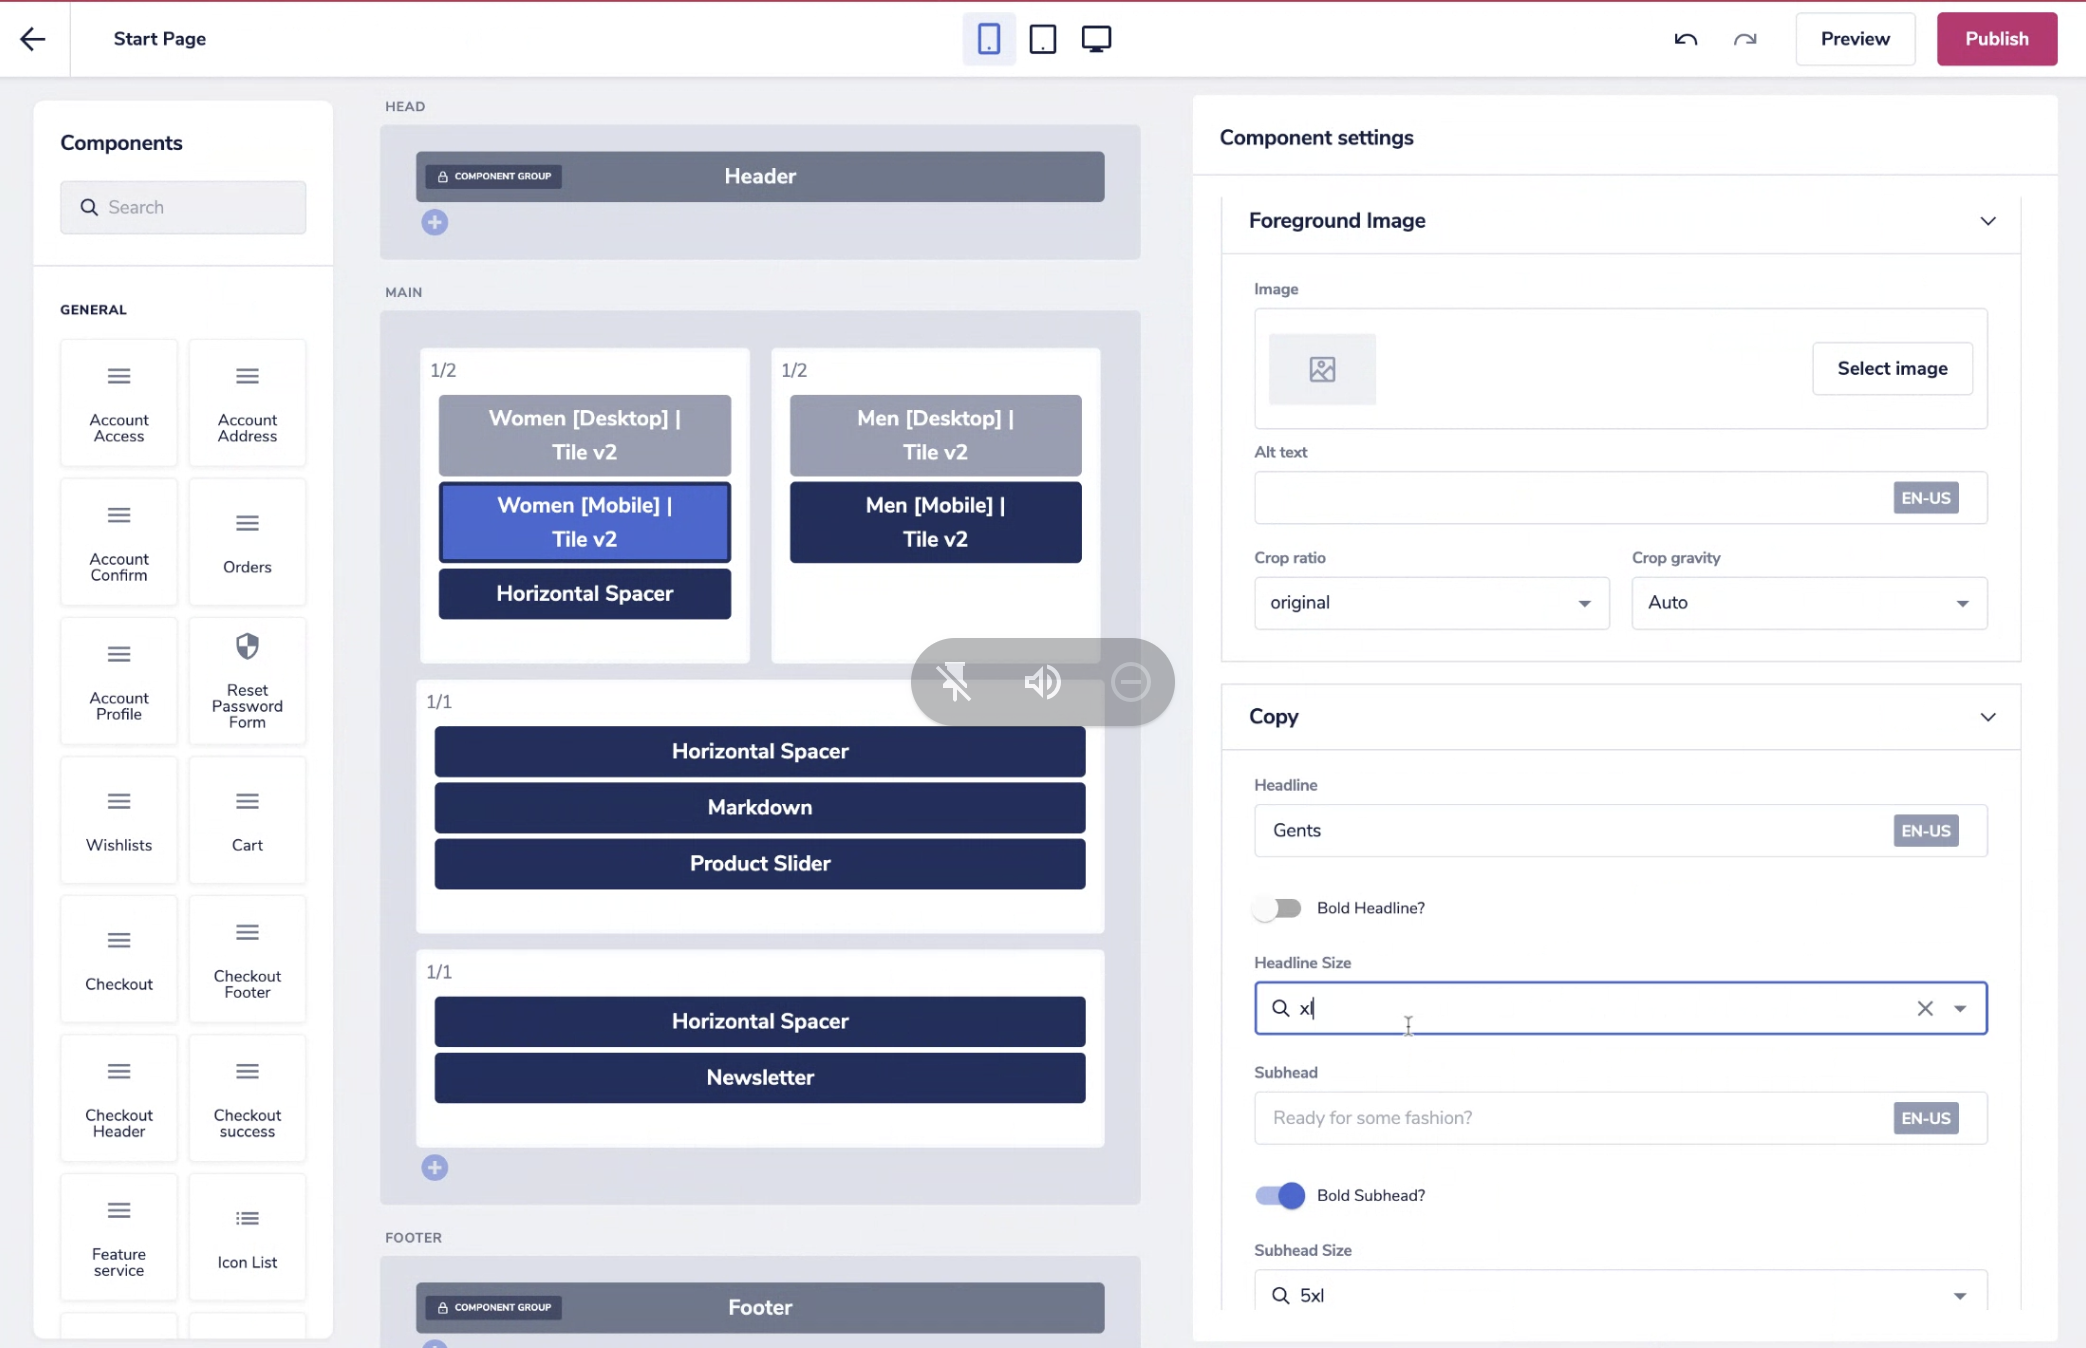
Task: Pick the Account Address component
Action: click(247, 403)
